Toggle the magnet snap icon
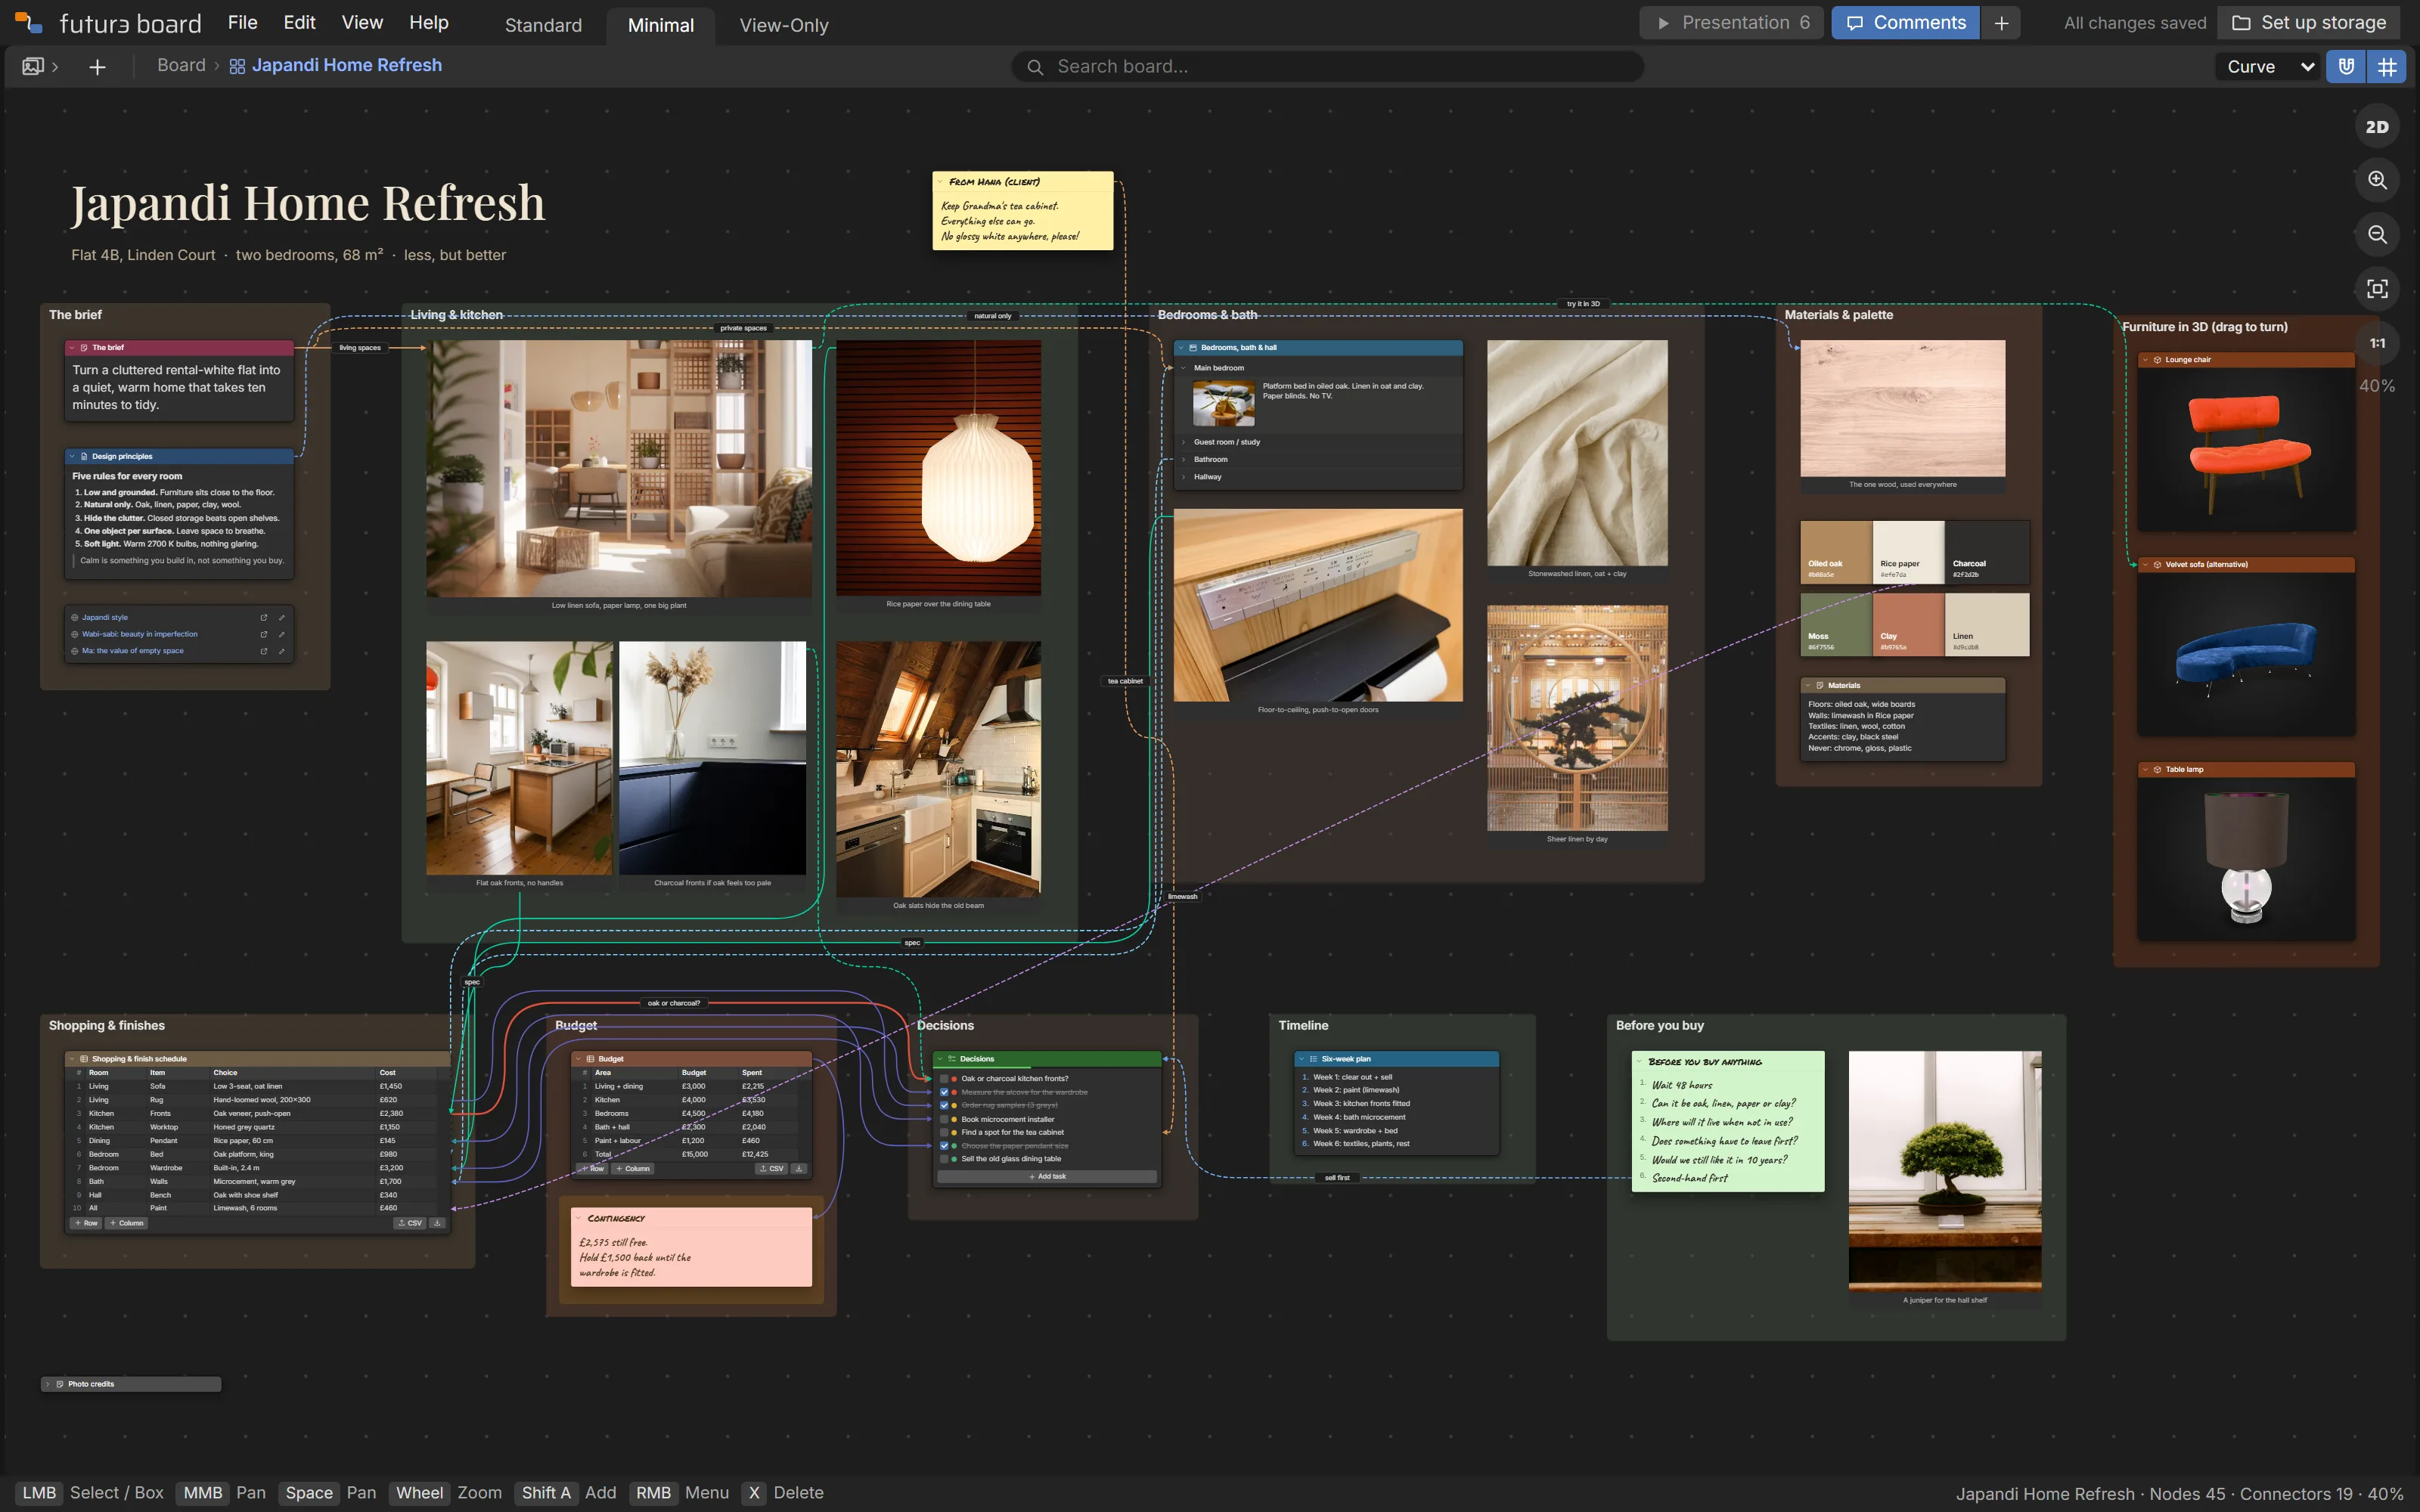This screenshot has width=2420, height=1512. click(2346, 67)
